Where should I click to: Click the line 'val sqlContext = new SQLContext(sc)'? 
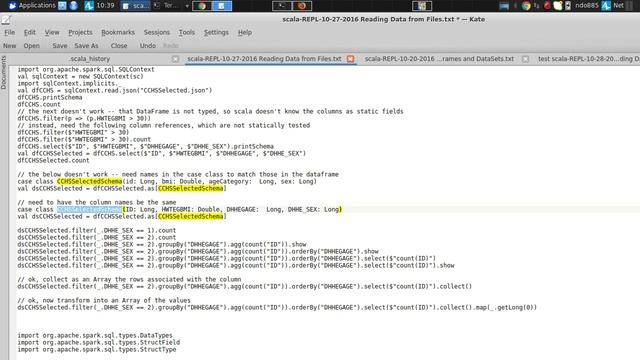click(x=80, y=76)
